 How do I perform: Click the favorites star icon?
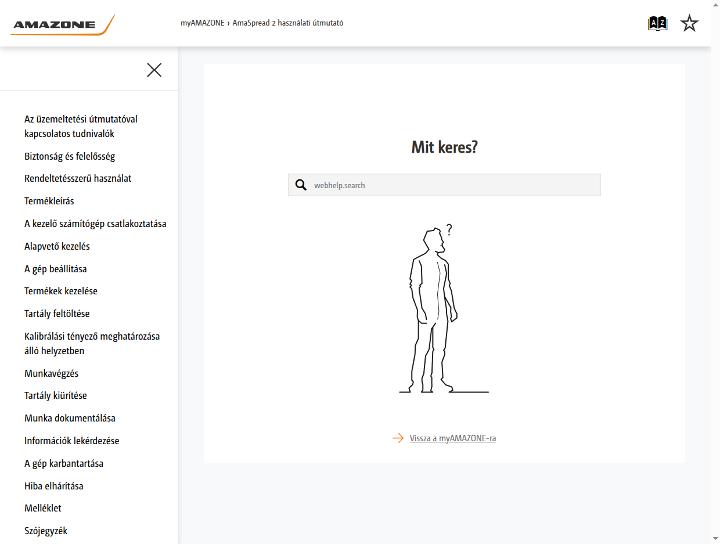689,23
